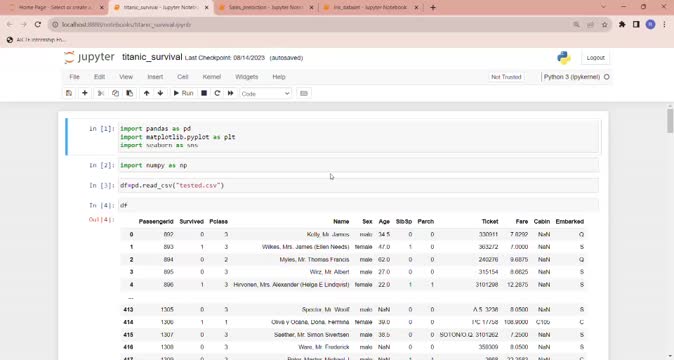
Task: Open the command palette keyboard icon
Action: tap(304, 93)
